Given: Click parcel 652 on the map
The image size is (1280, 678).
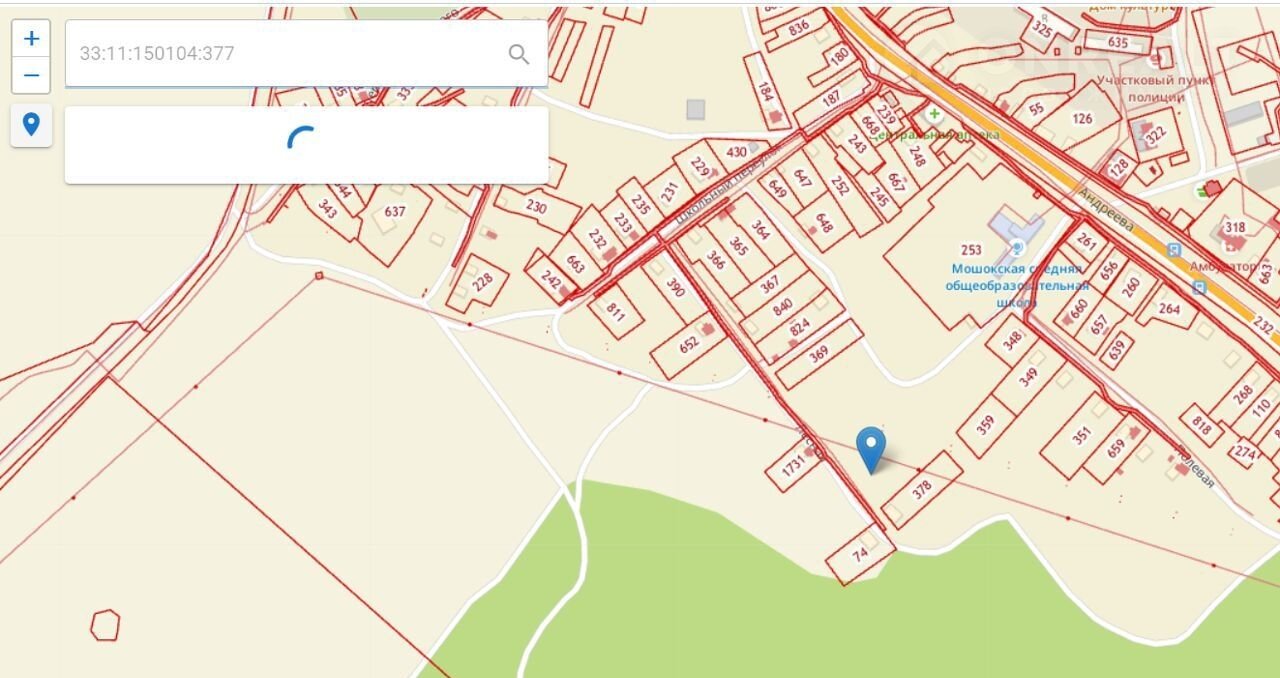Looking at the screenshot, I should (x=688, y=345).
